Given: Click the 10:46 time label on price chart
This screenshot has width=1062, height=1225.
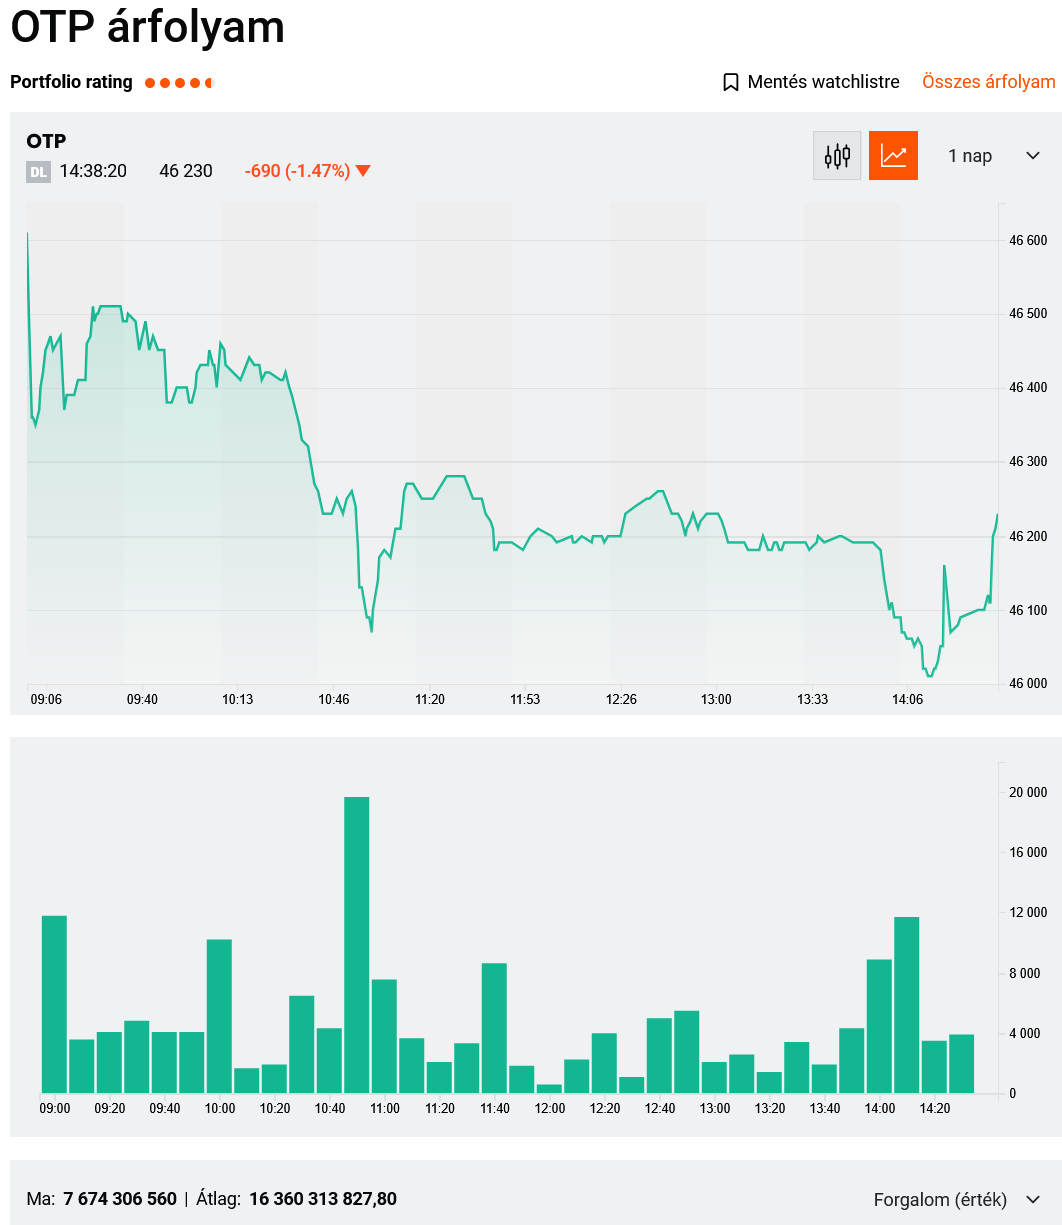Looking at the screenshot, I should 334,700.
